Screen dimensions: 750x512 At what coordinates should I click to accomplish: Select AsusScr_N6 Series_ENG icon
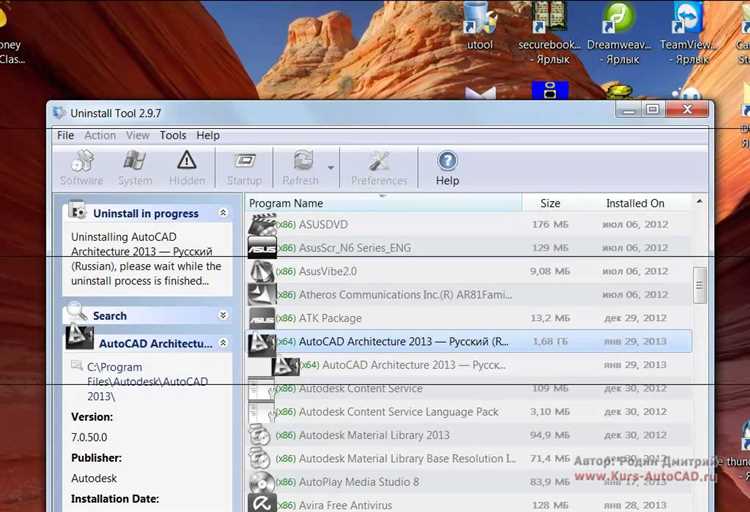(x=262, y=248)
